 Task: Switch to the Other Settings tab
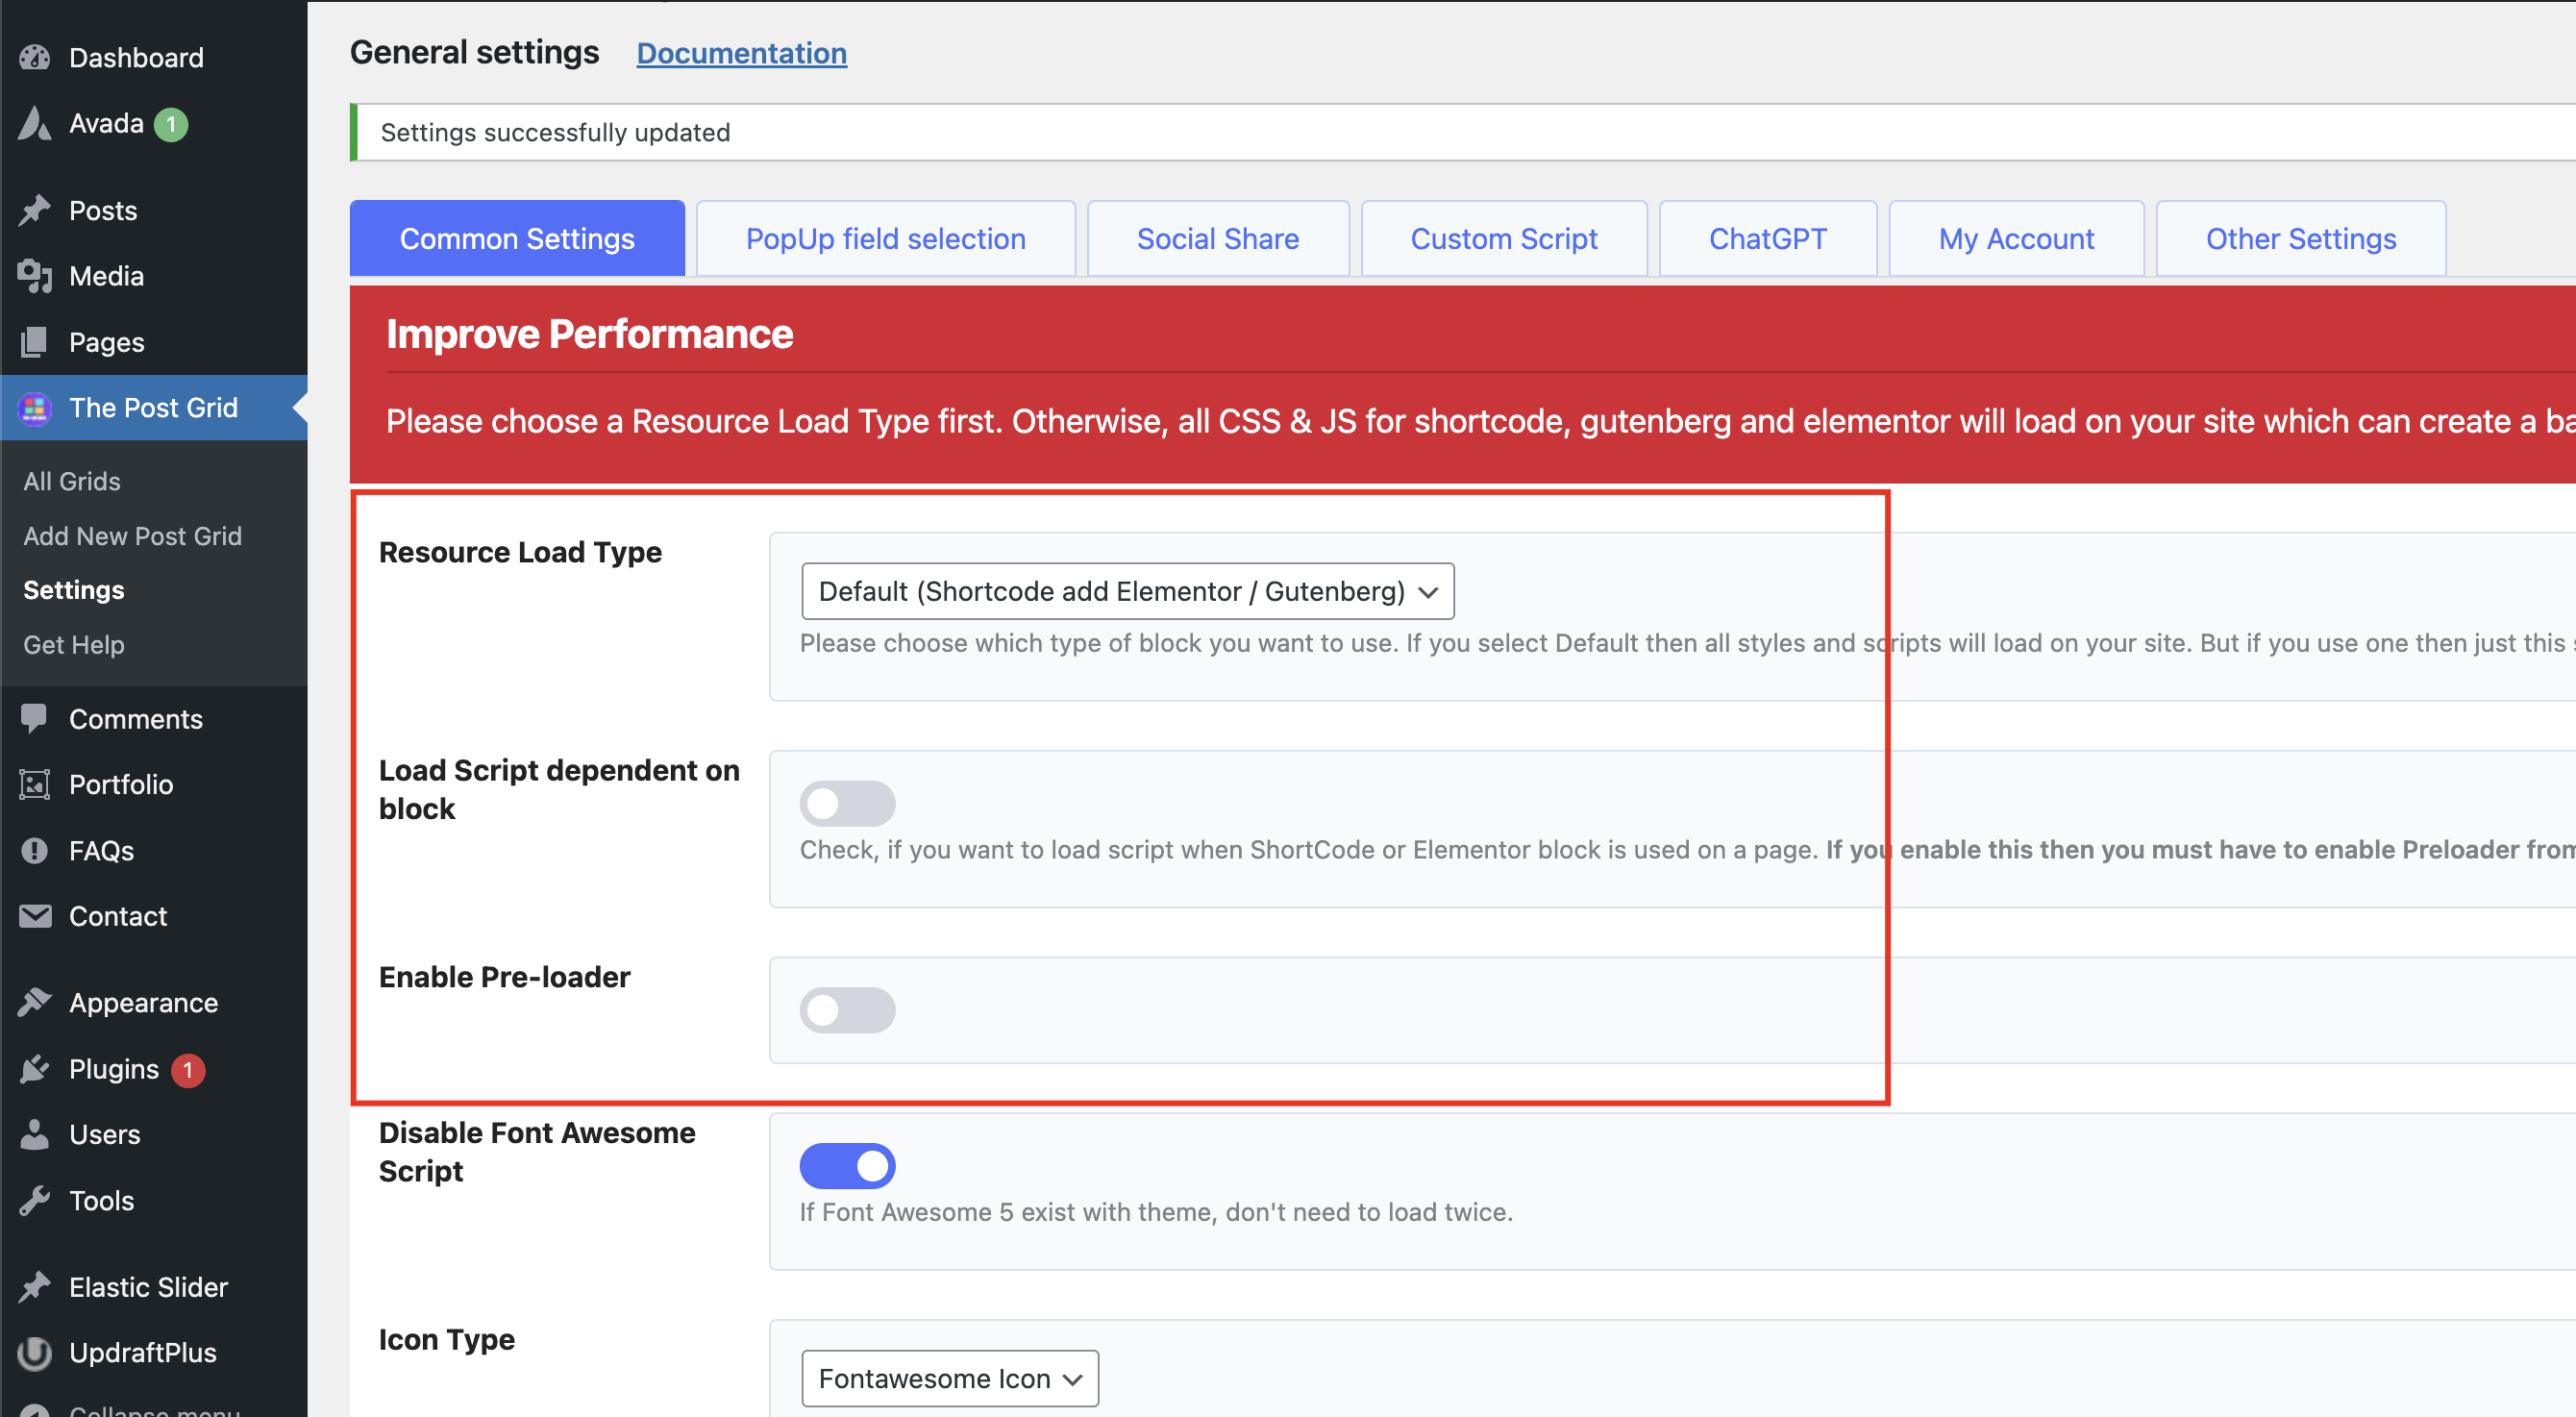pos(2301,239)
